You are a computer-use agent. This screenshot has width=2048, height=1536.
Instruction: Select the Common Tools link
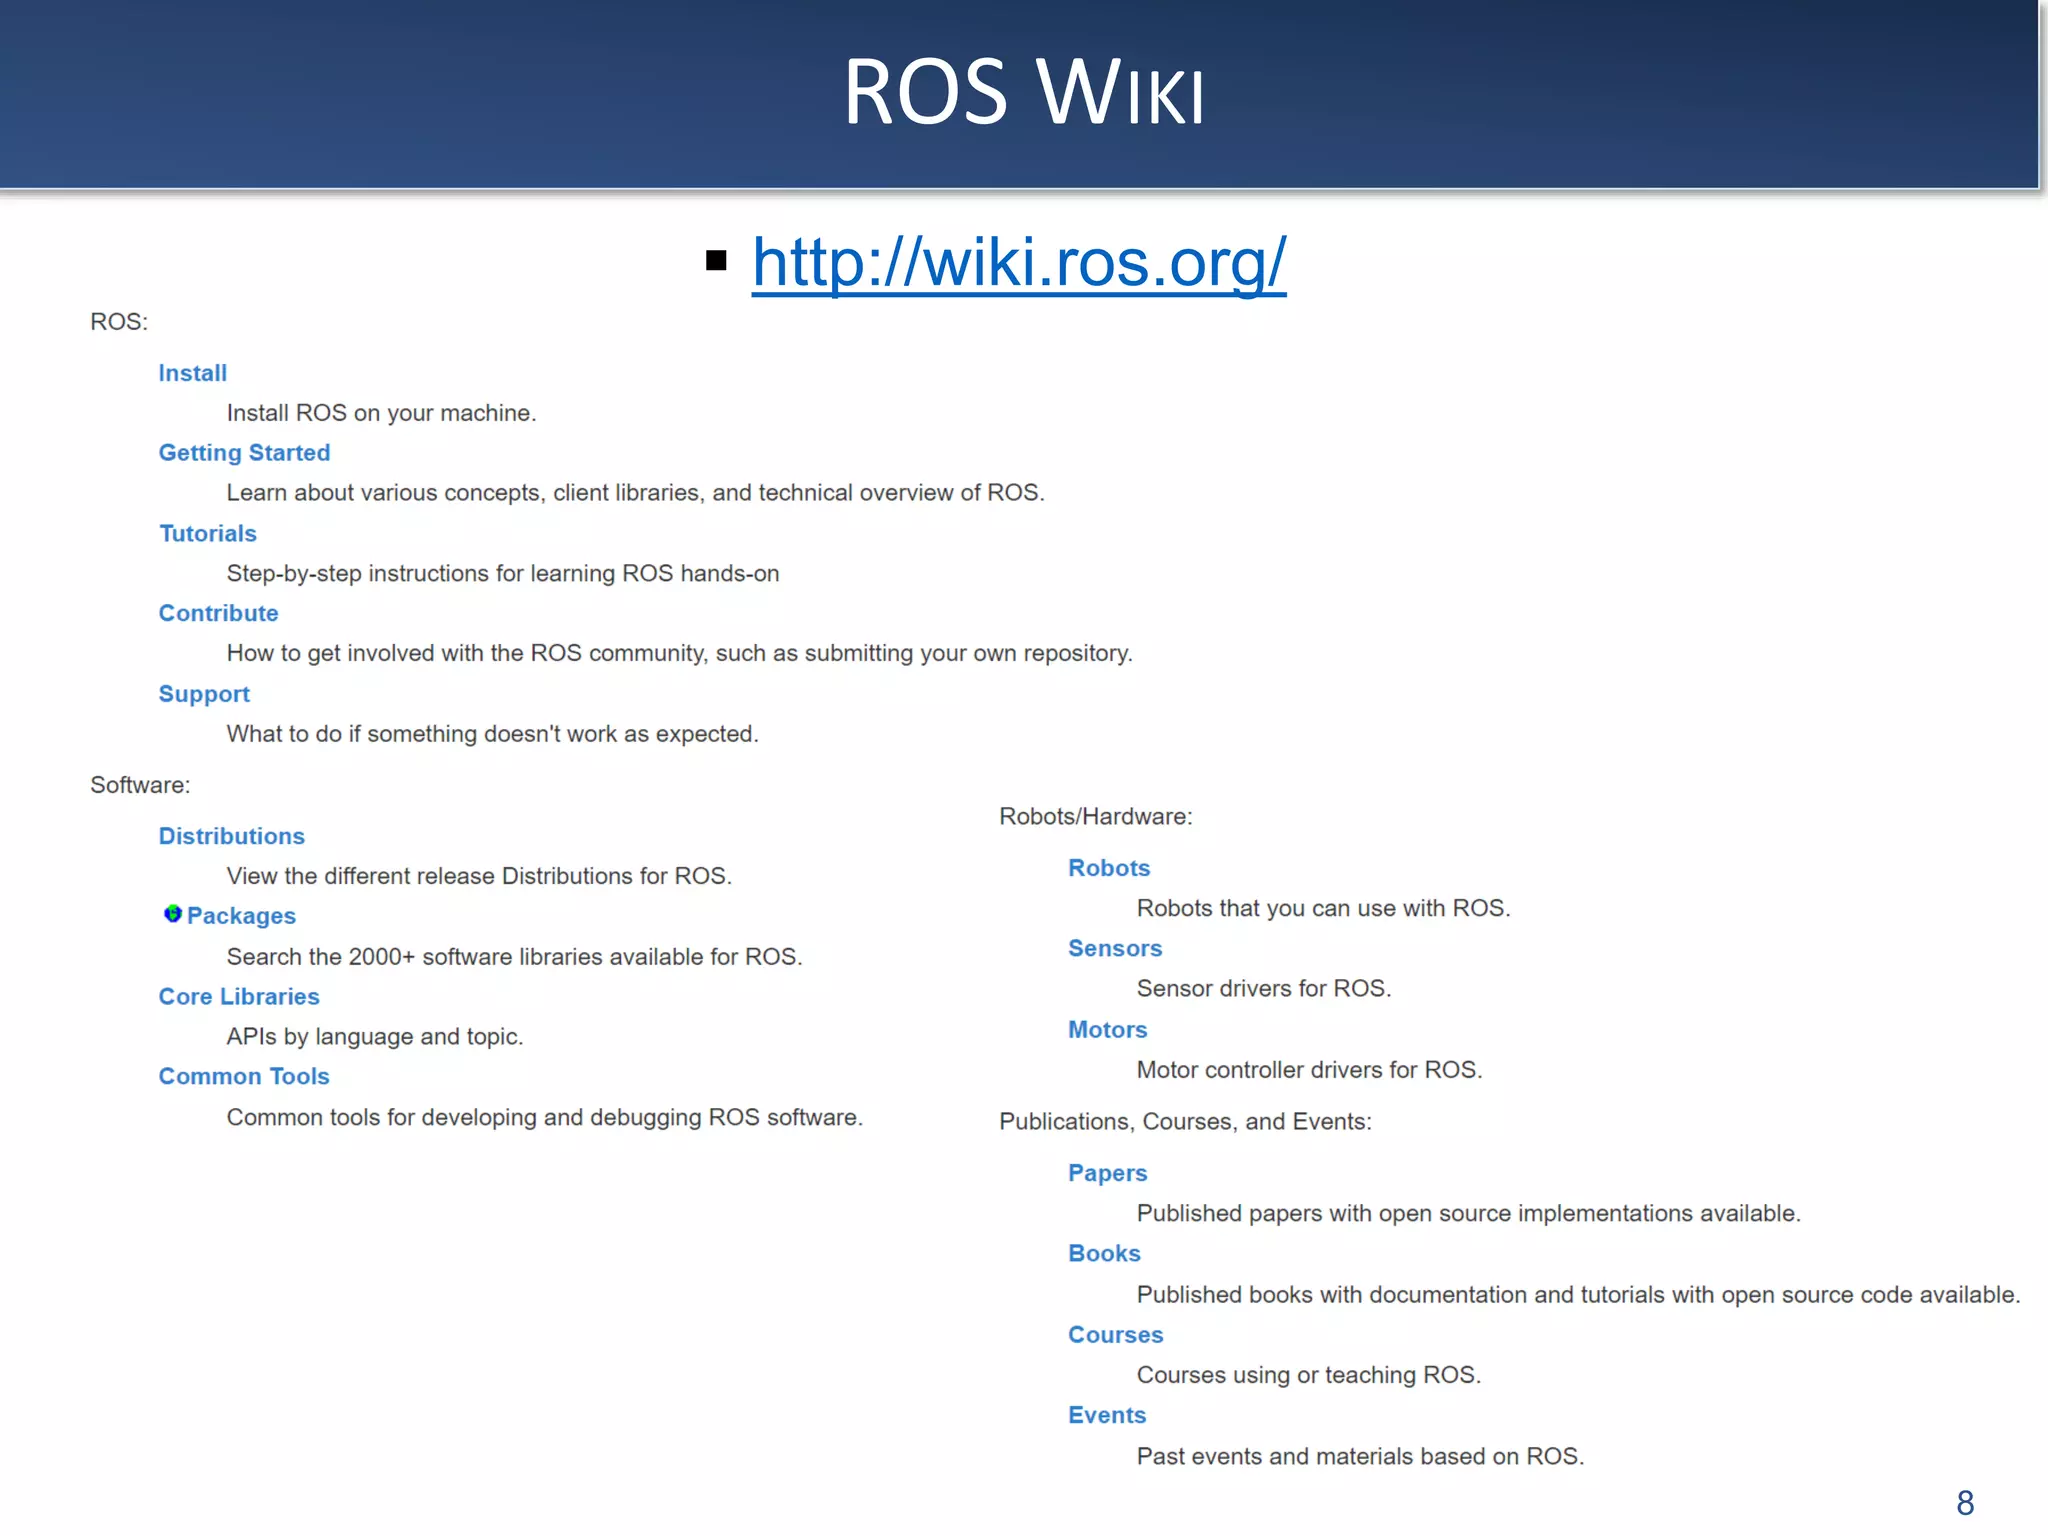point(244,1077)
